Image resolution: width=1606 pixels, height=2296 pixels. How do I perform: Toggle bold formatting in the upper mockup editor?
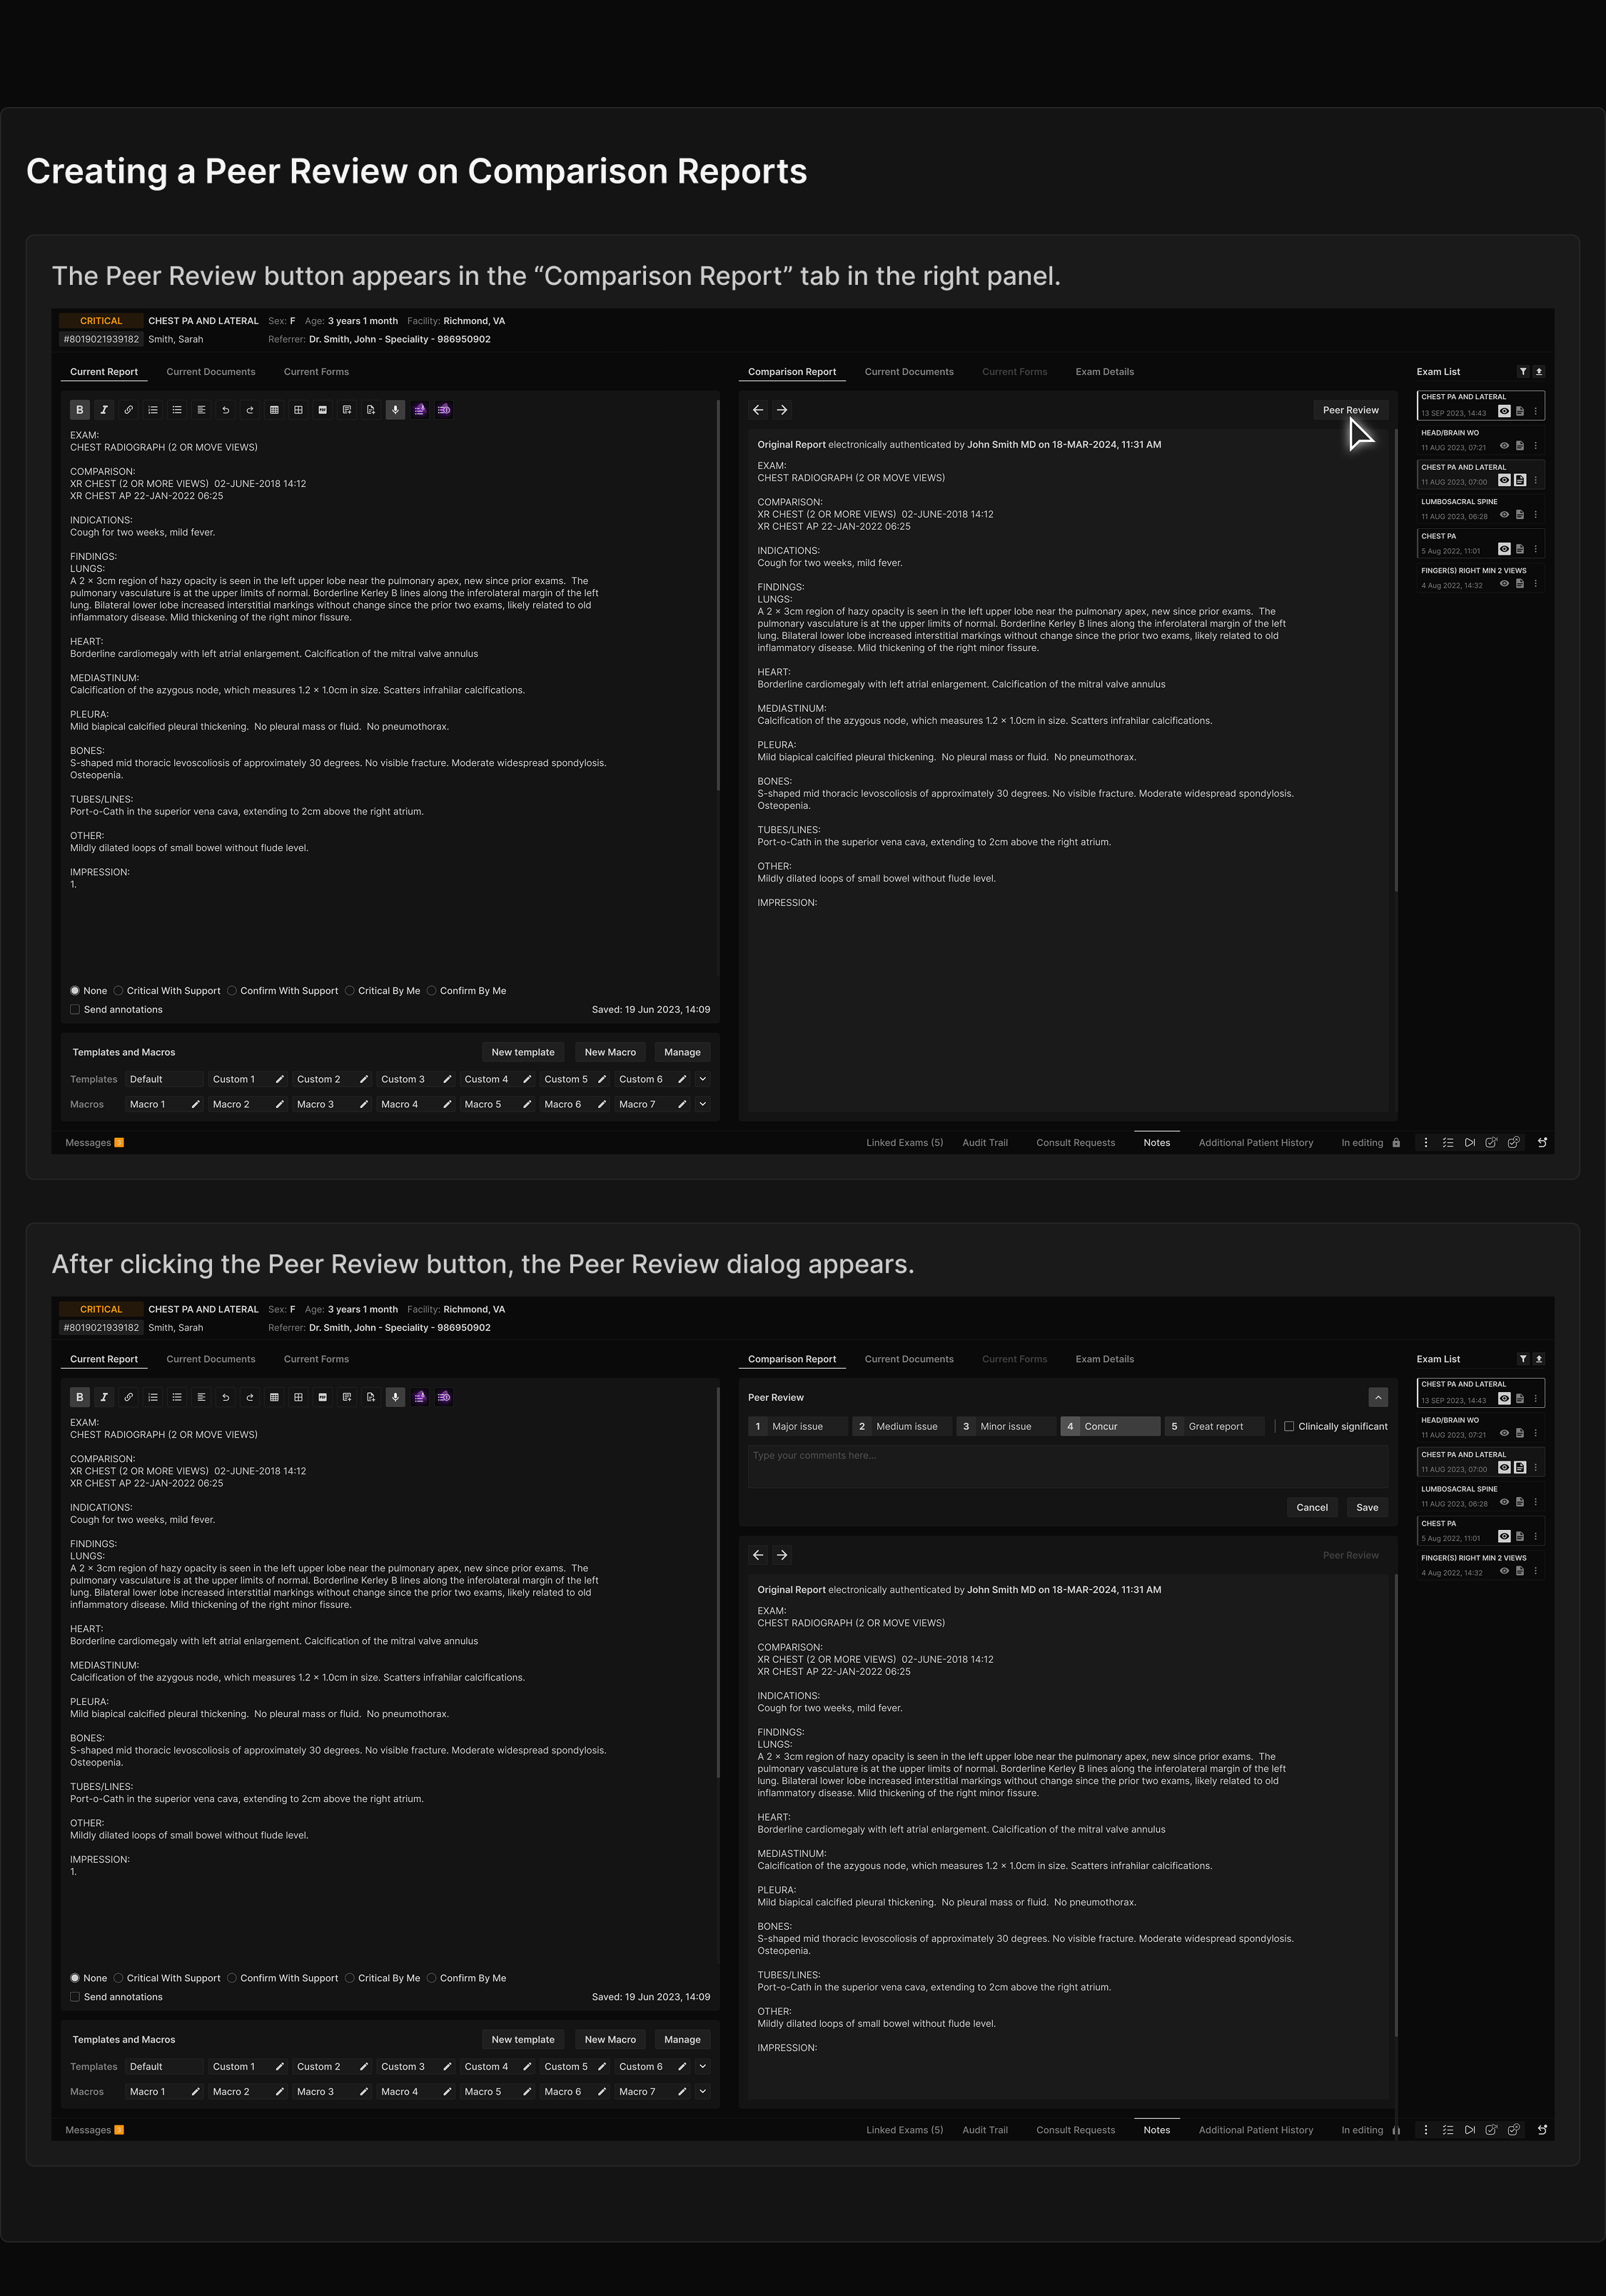[80, 410]
